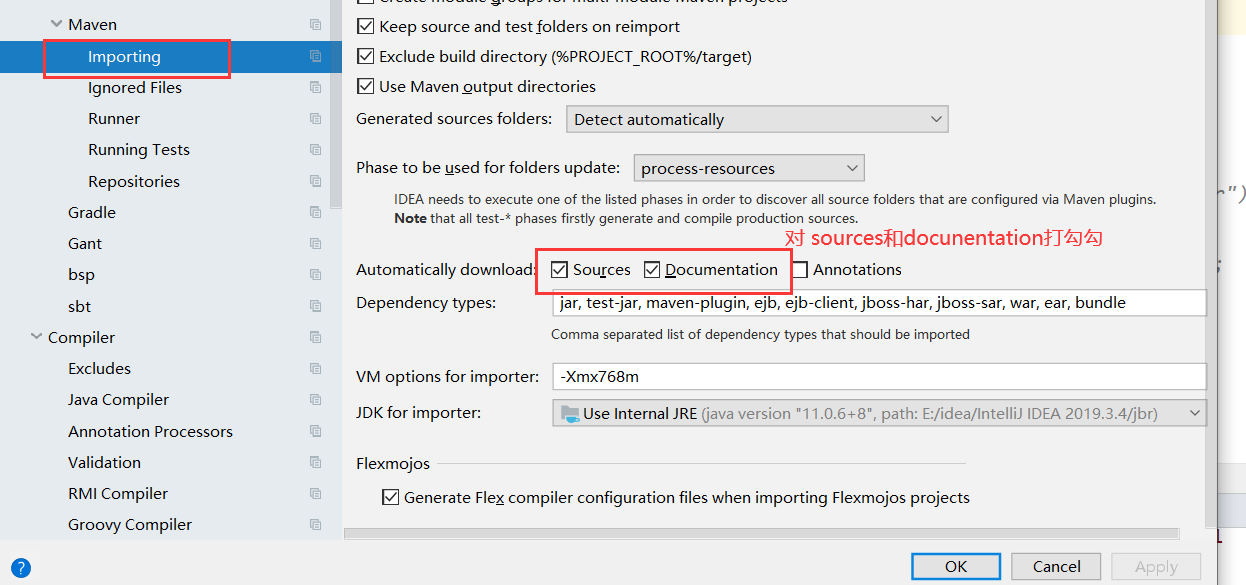Click the VM options for importer field
Image resolution: width=1246 pixels, height=585 pixels.
879,377
